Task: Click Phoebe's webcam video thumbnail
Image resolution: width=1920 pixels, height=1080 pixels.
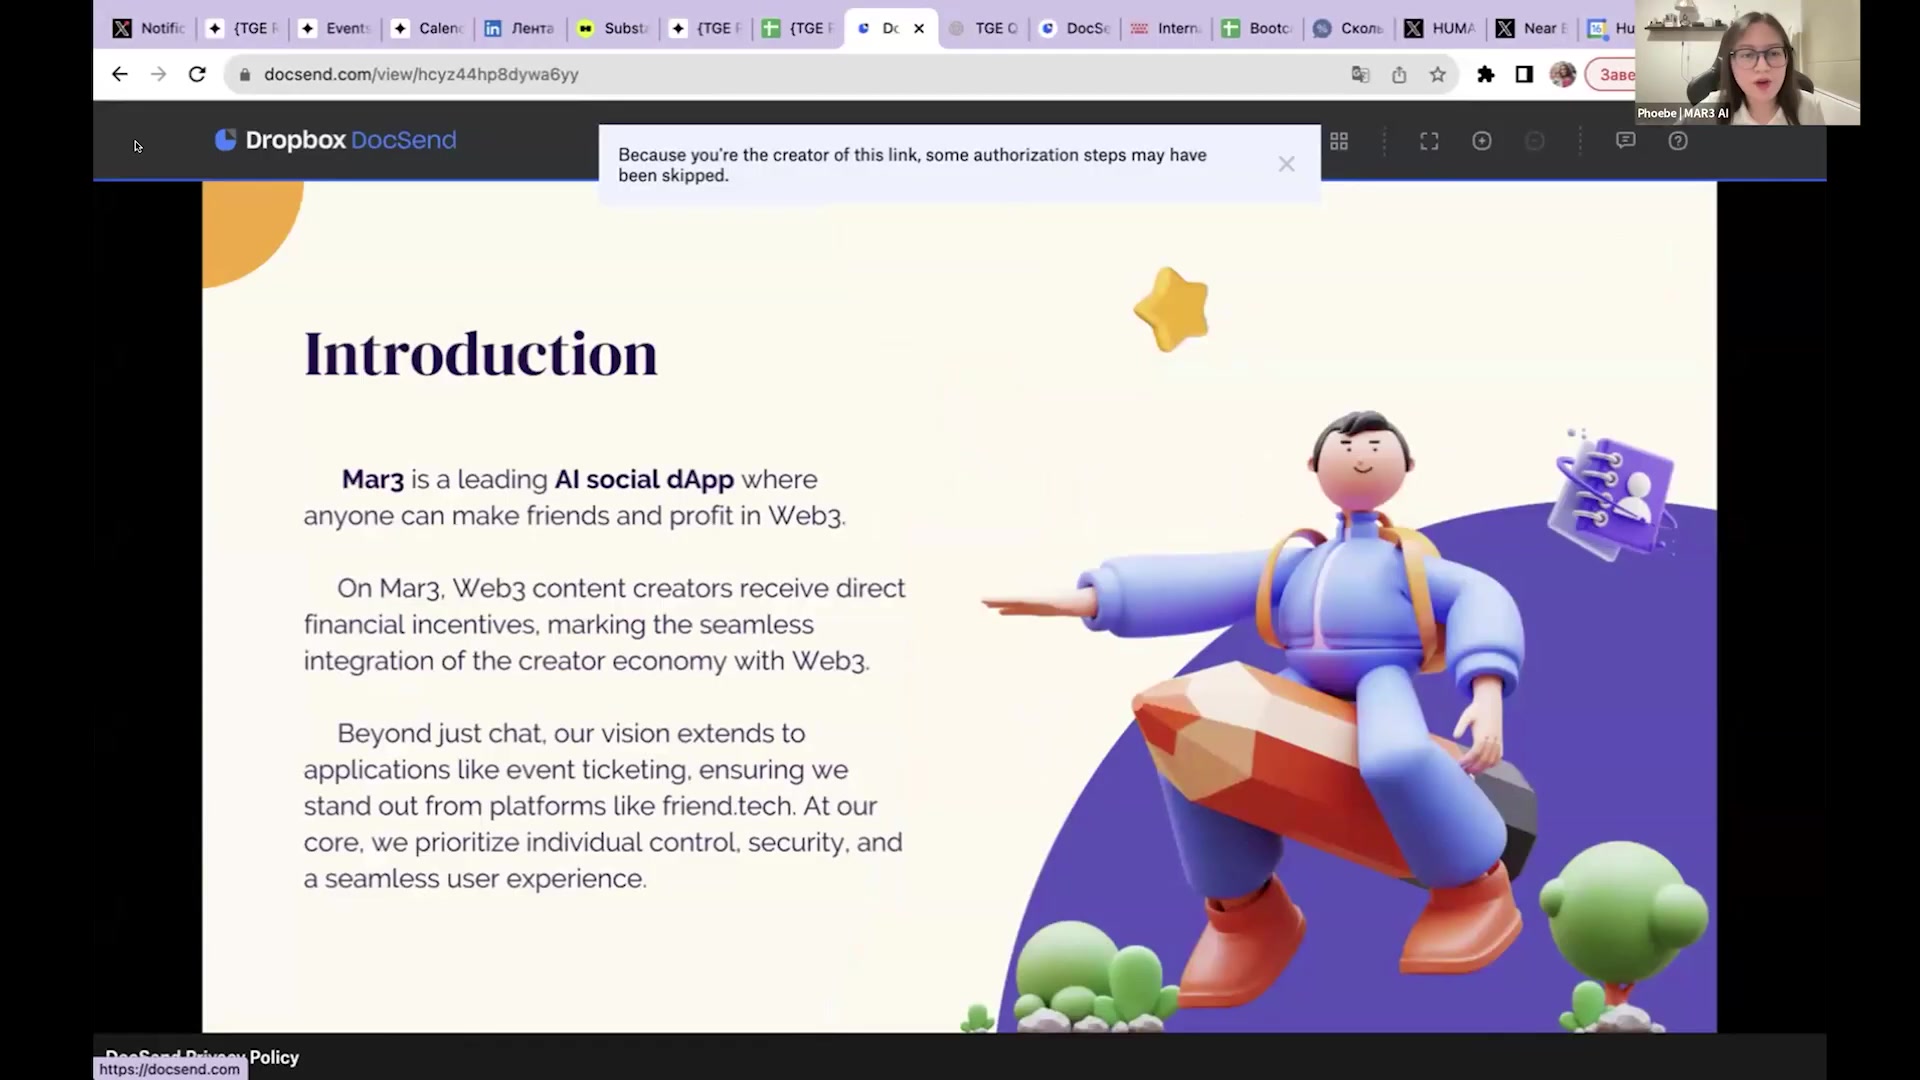Action: click(1748, 62)
